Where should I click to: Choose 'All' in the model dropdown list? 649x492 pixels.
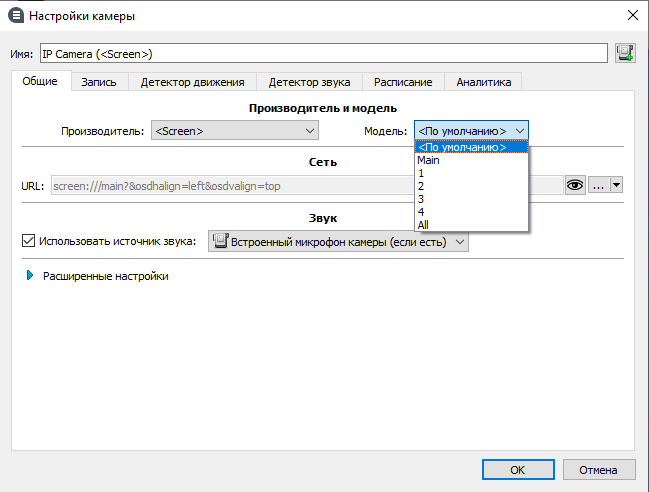click(x=424, y=225)
